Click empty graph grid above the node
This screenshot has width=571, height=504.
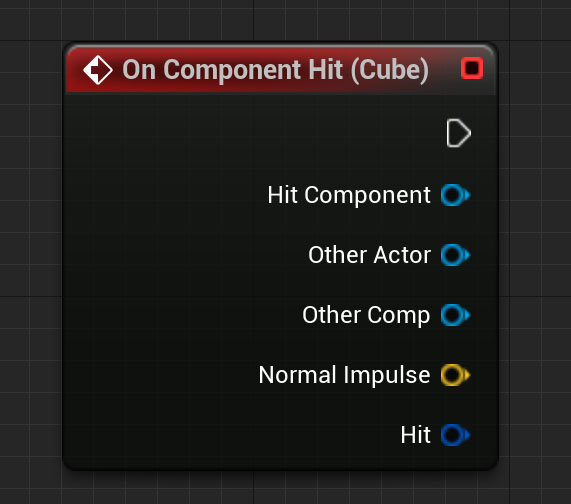(280, 20)
